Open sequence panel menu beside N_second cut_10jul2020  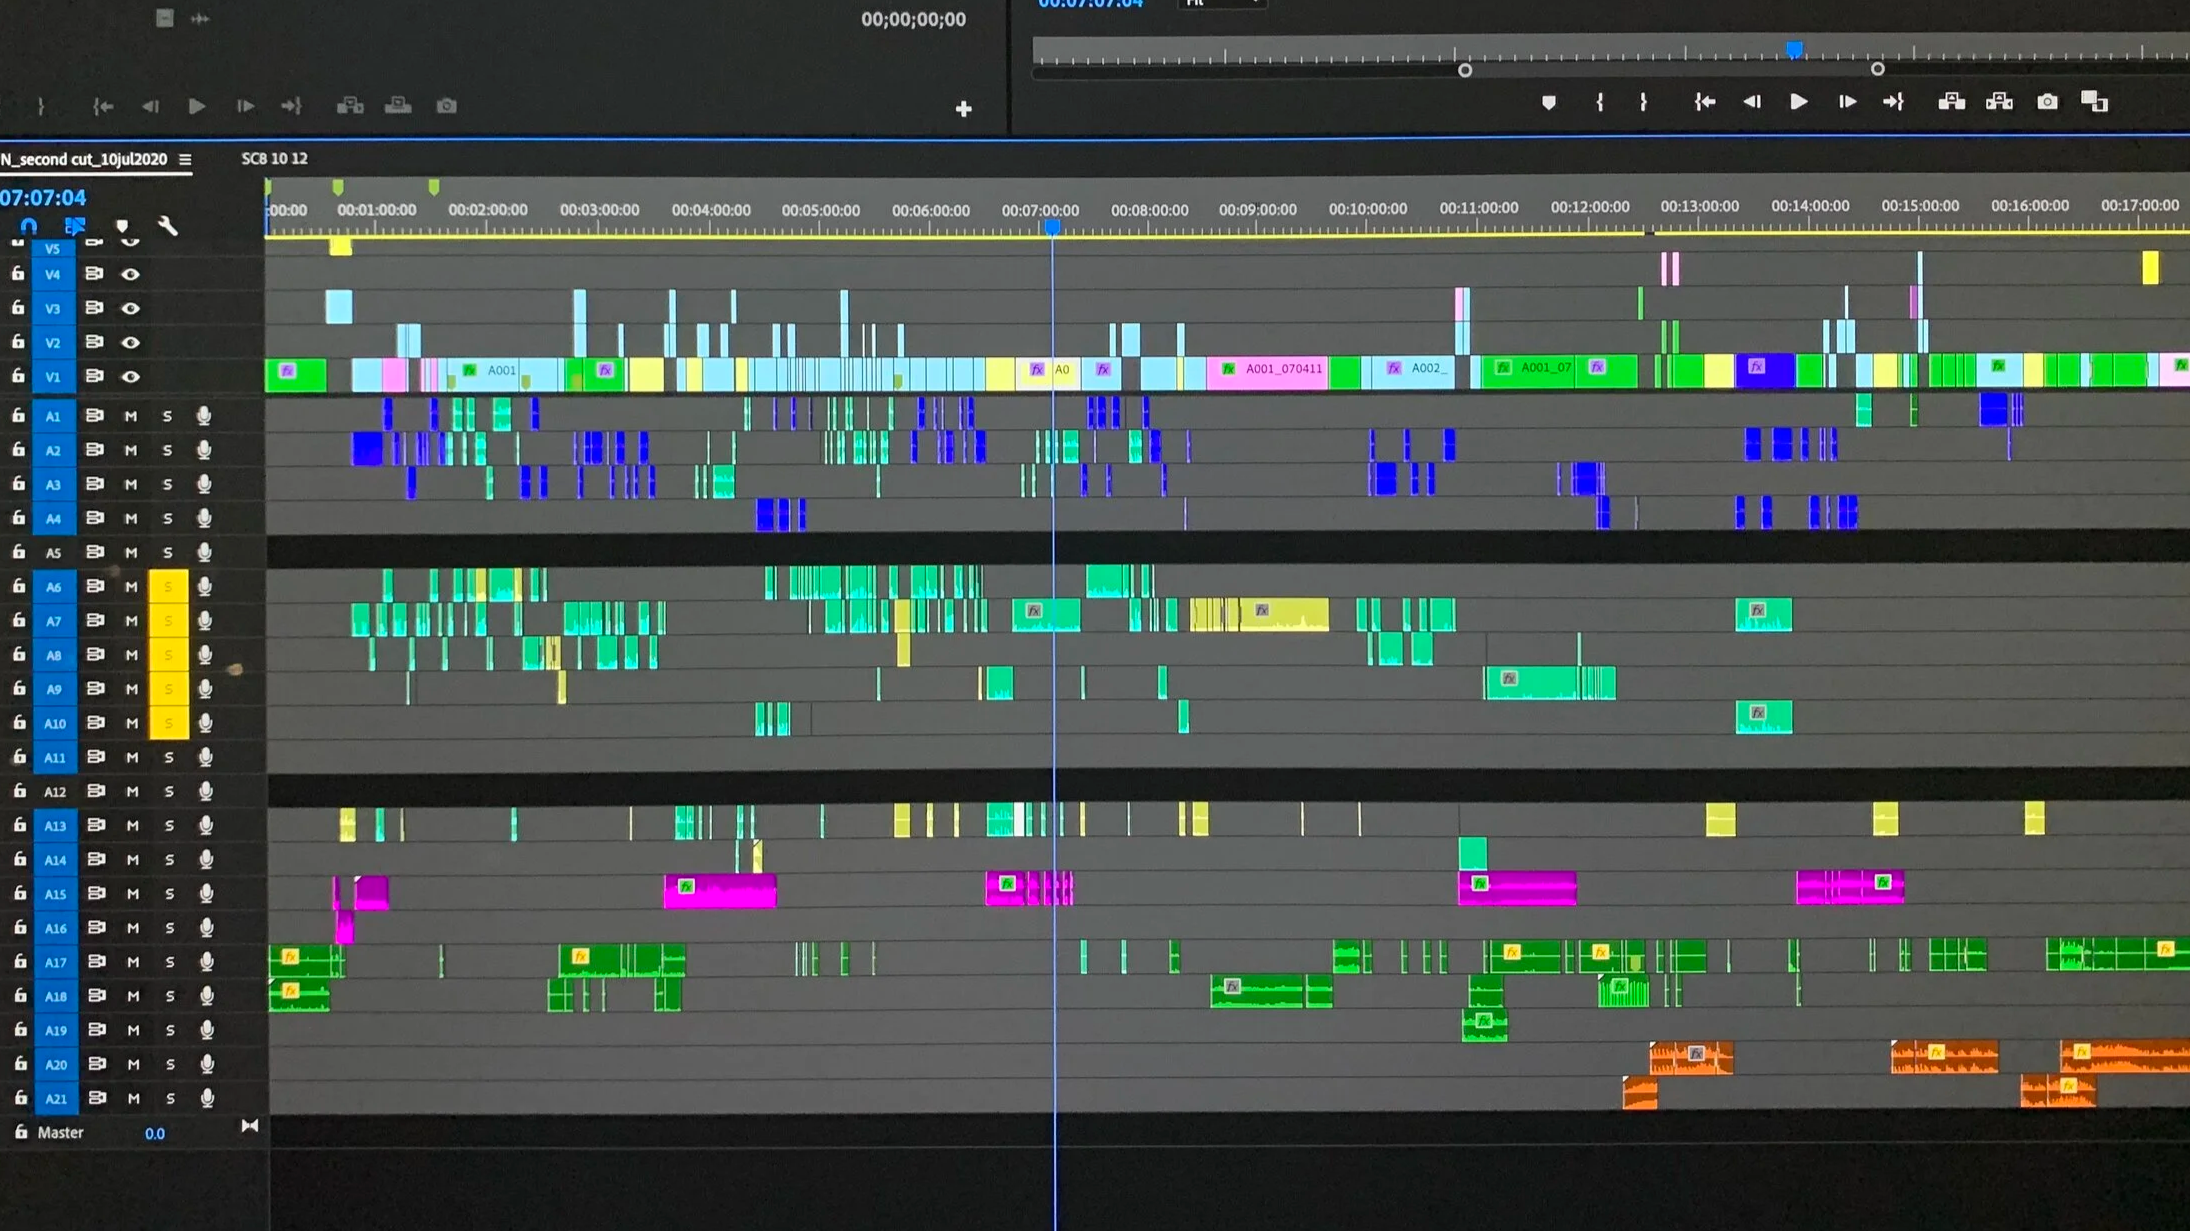(185, 159)
